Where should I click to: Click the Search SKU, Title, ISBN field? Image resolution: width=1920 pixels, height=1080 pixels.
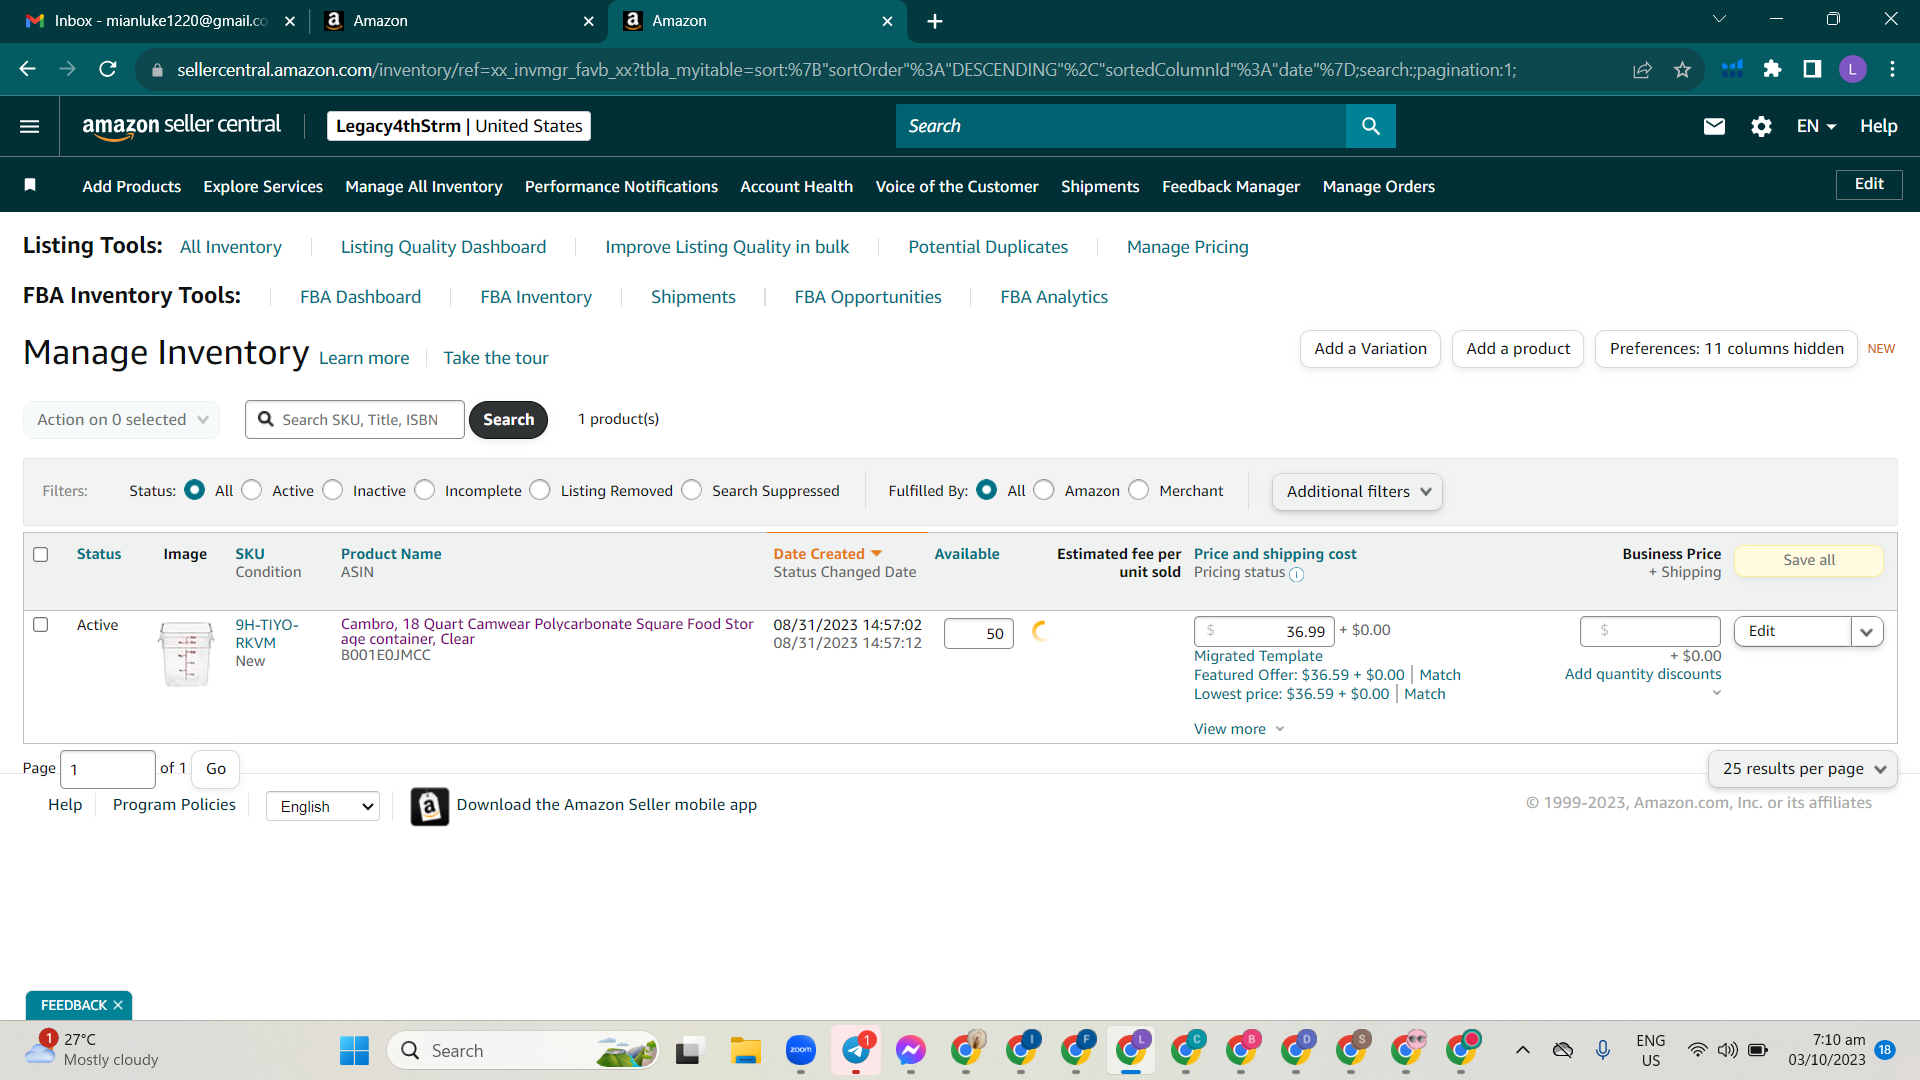tap(355, 420)
